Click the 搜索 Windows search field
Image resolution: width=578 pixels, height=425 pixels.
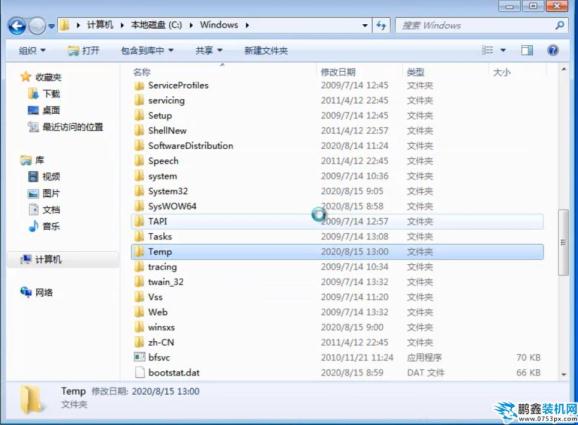click(x=476, y=25)
